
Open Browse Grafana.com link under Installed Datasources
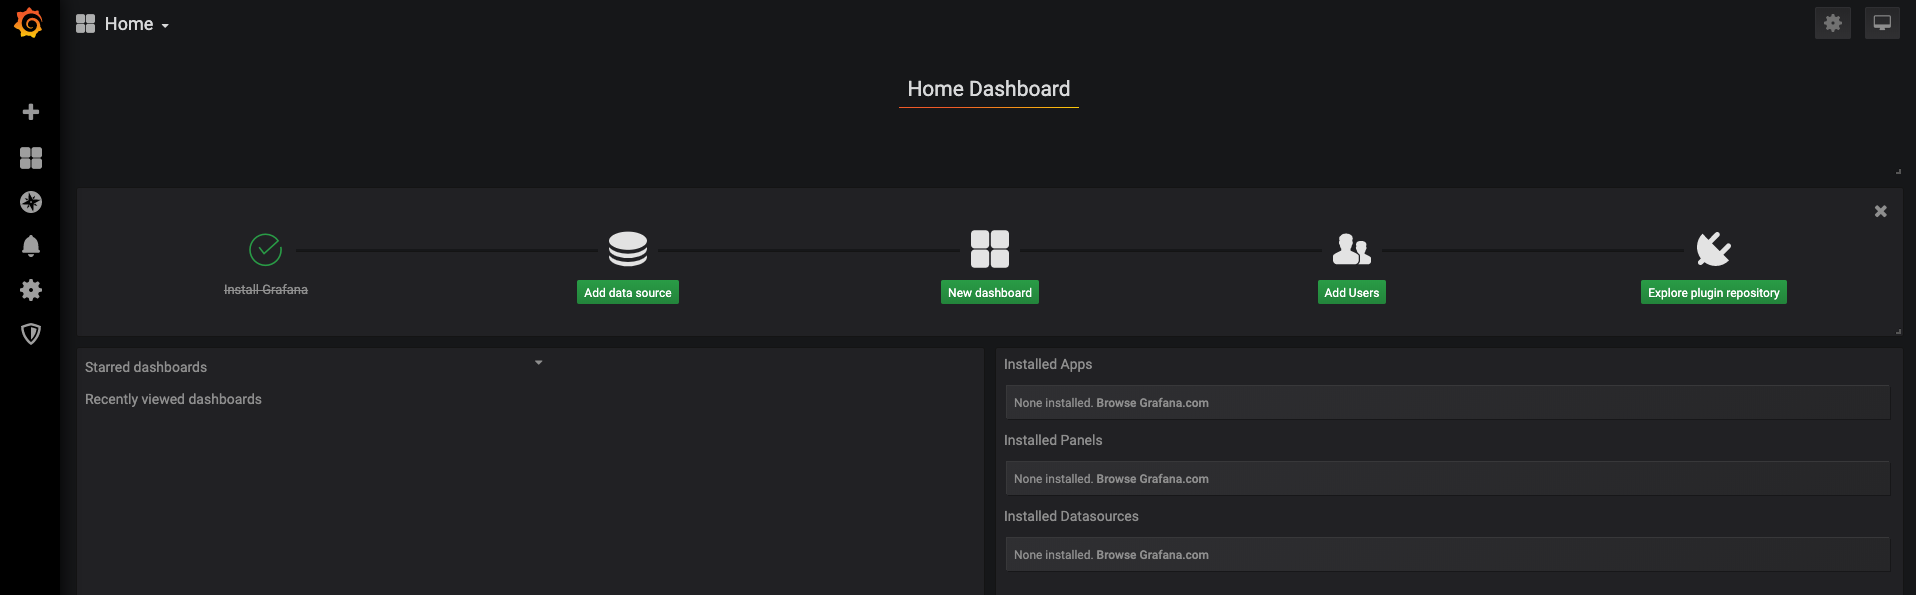click(x=1152, y=555)
